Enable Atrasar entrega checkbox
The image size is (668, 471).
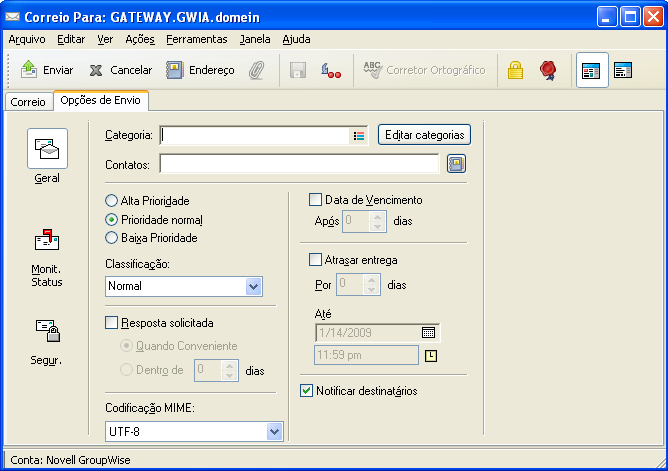tap(315, 260)
